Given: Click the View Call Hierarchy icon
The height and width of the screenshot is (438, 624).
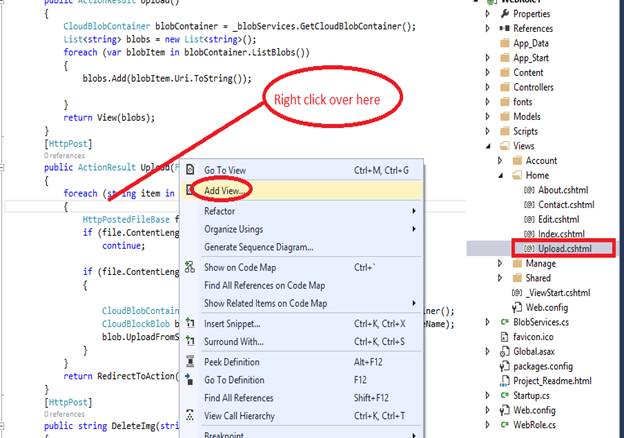Looking at the screenshot, I should tap(190, 415).
